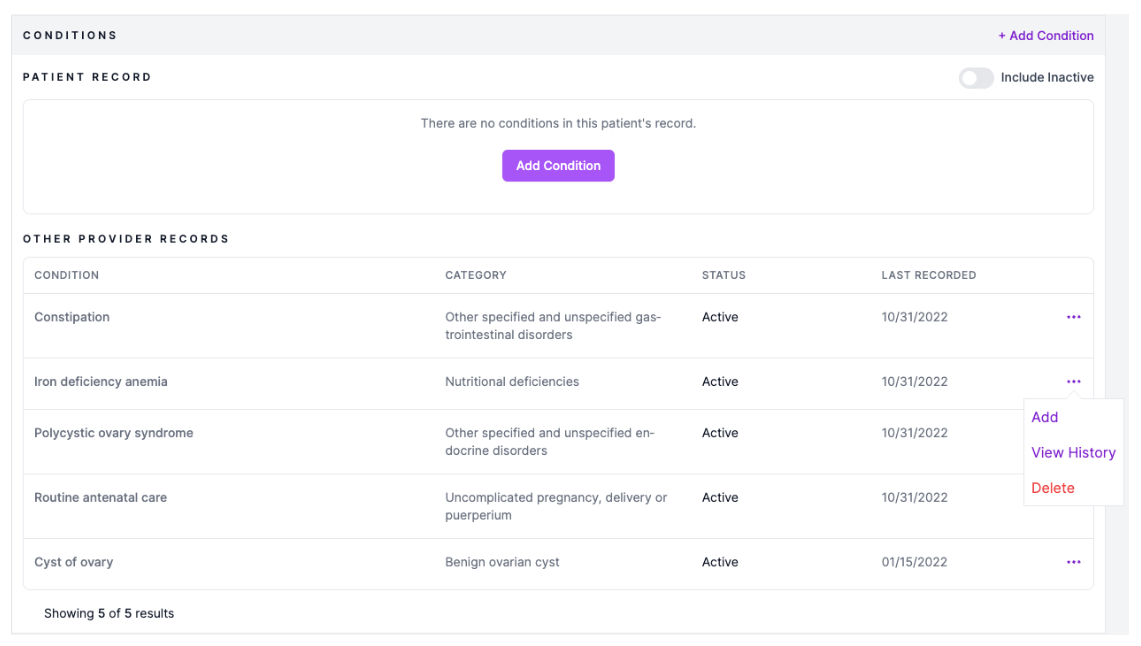Click the Condition column header
This screenshot has height=646, width=1141.
[67, 275]
